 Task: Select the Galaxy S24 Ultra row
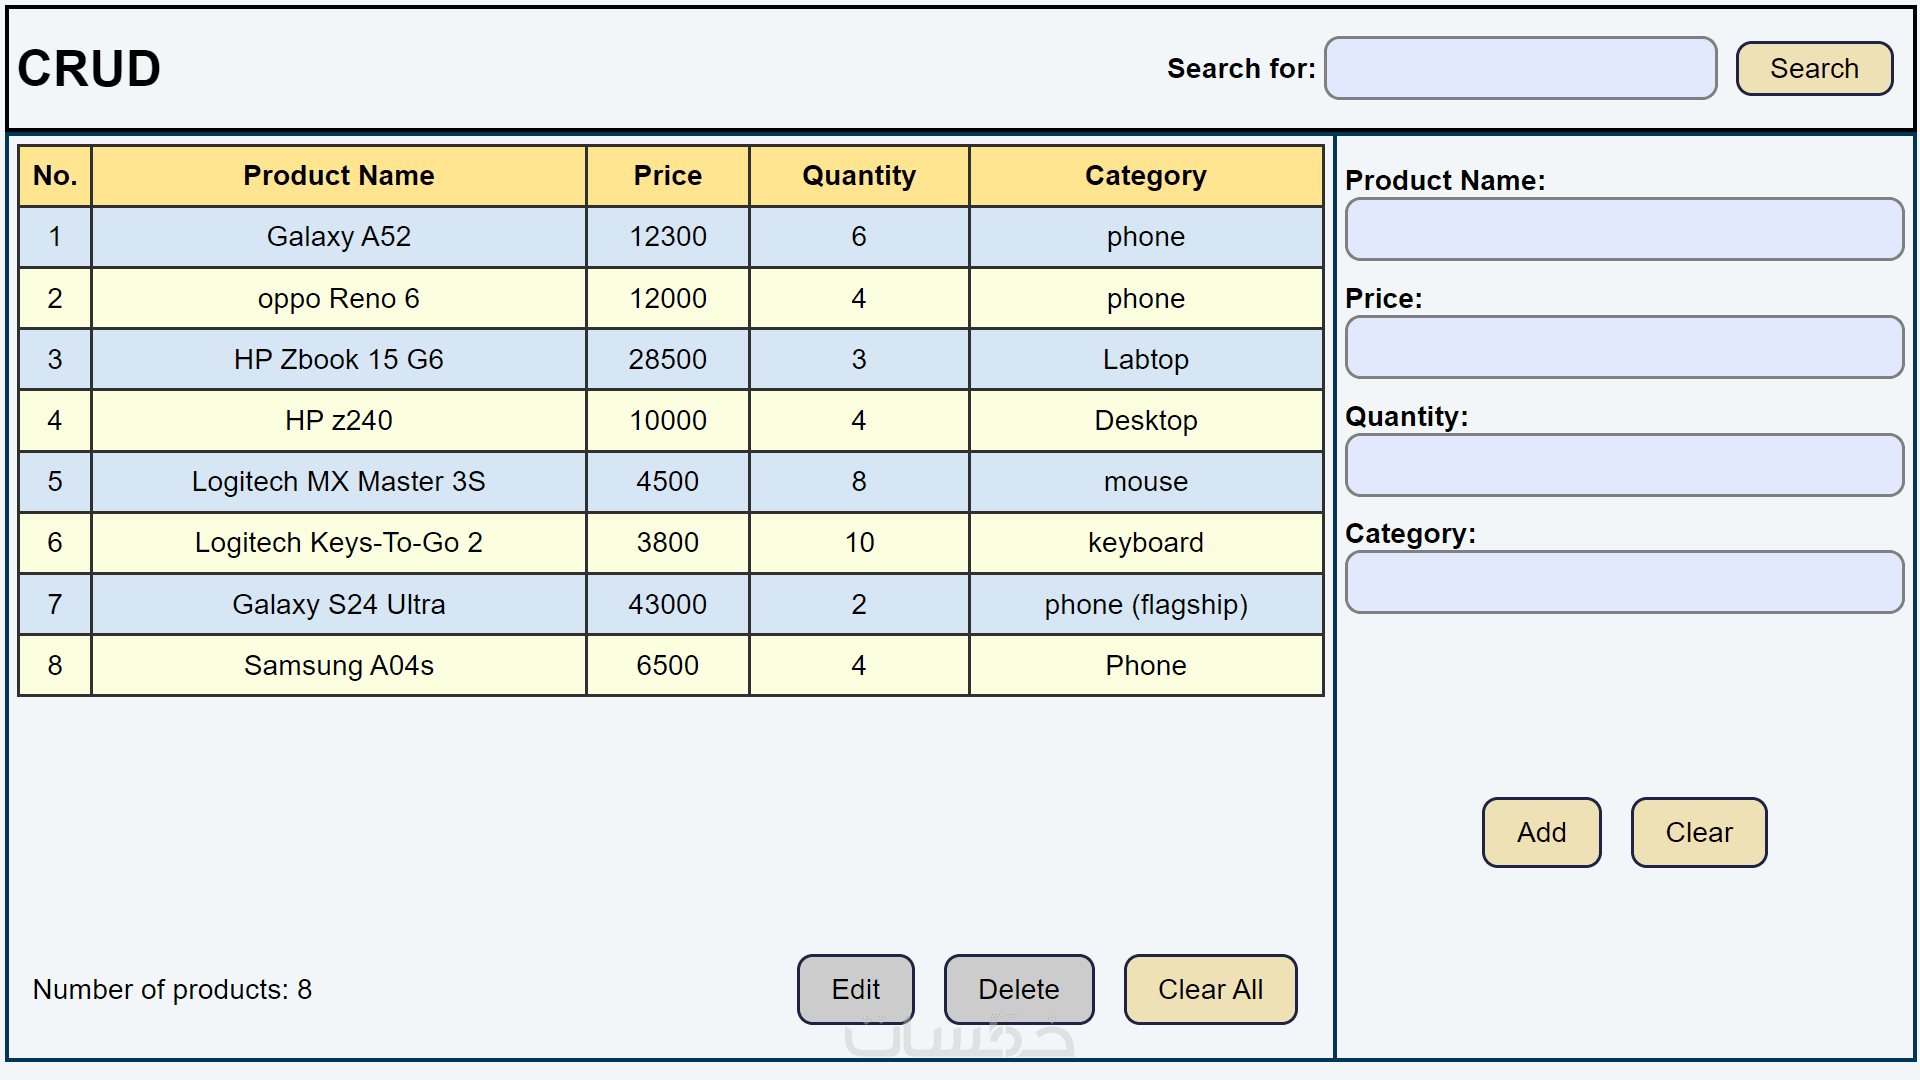coord(338,604)
